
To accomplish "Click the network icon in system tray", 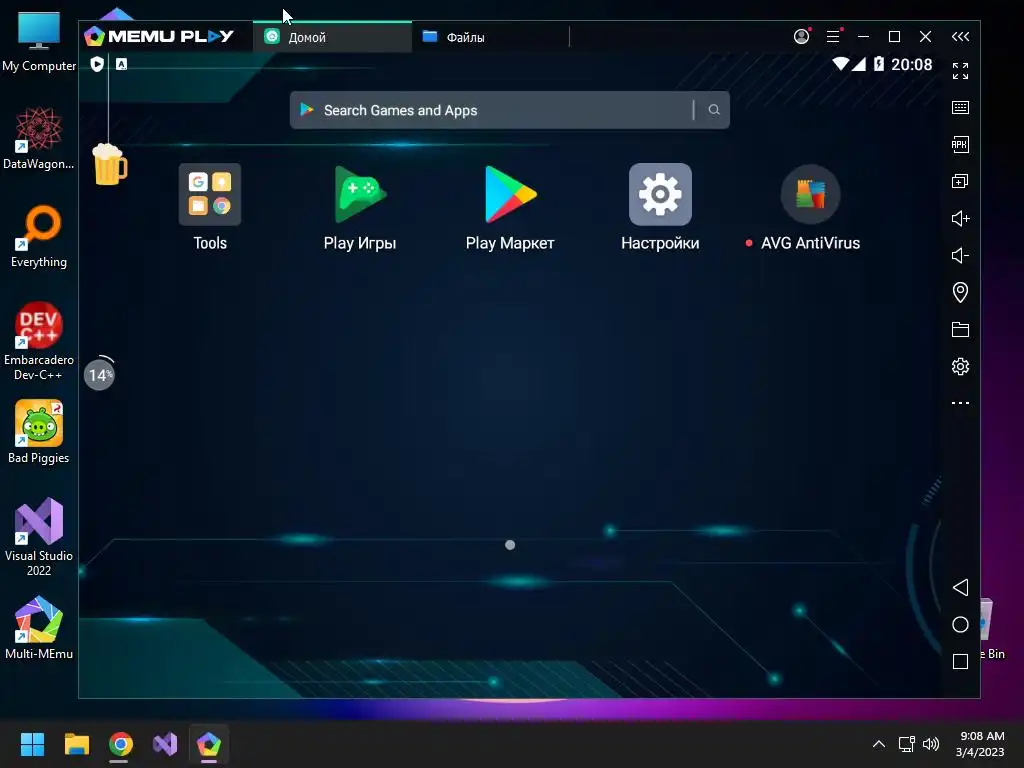I will [x=906, y=744].
